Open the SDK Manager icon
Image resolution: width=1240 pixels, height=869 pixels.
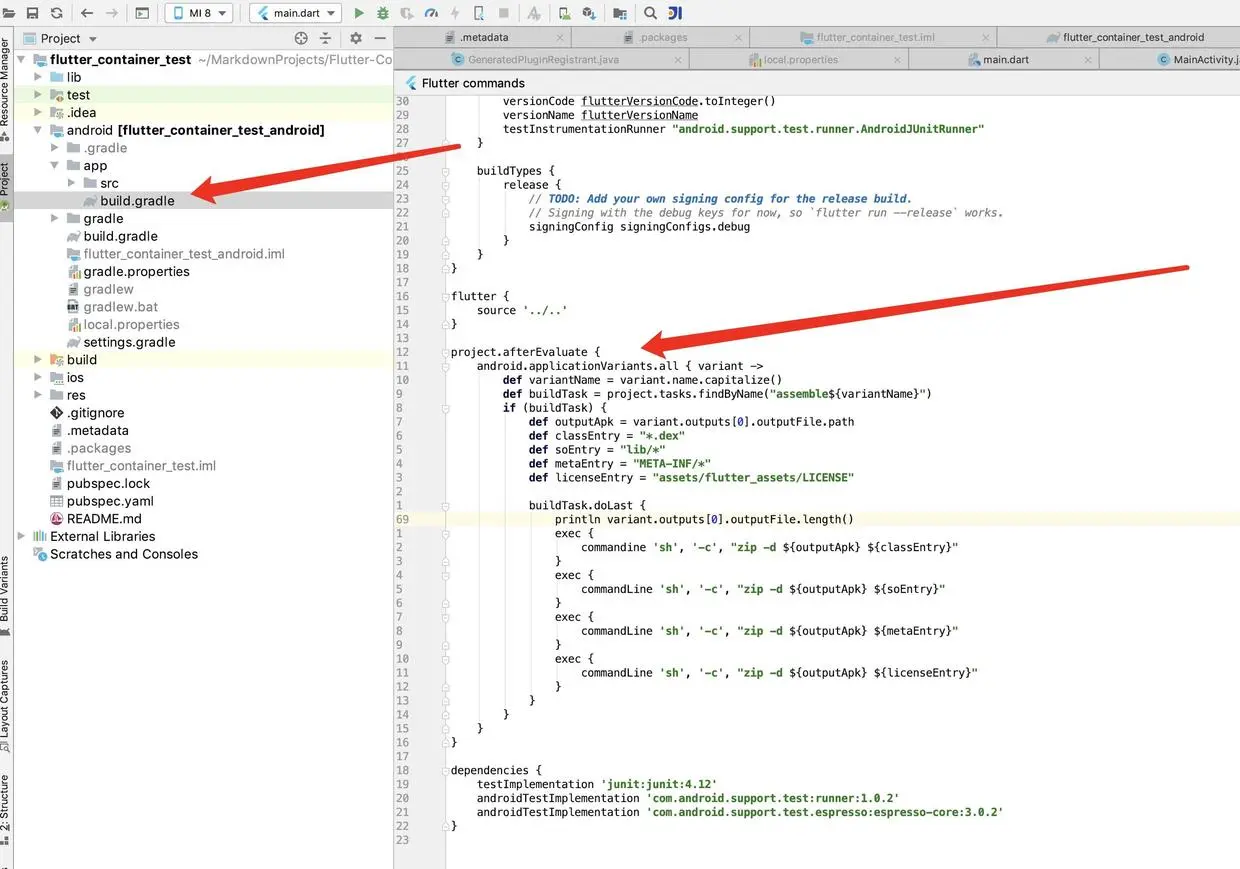589,13
